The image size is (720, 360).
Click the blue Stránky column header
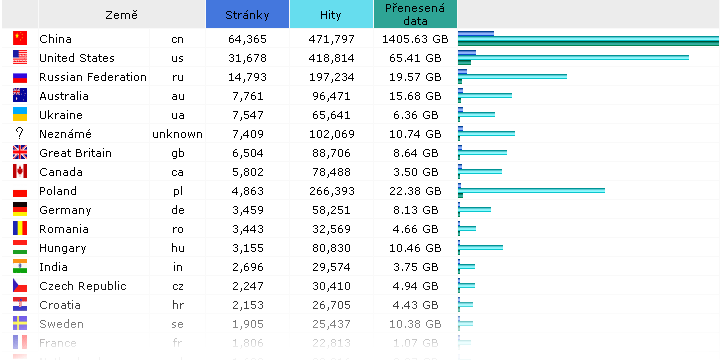pos(248,14)
